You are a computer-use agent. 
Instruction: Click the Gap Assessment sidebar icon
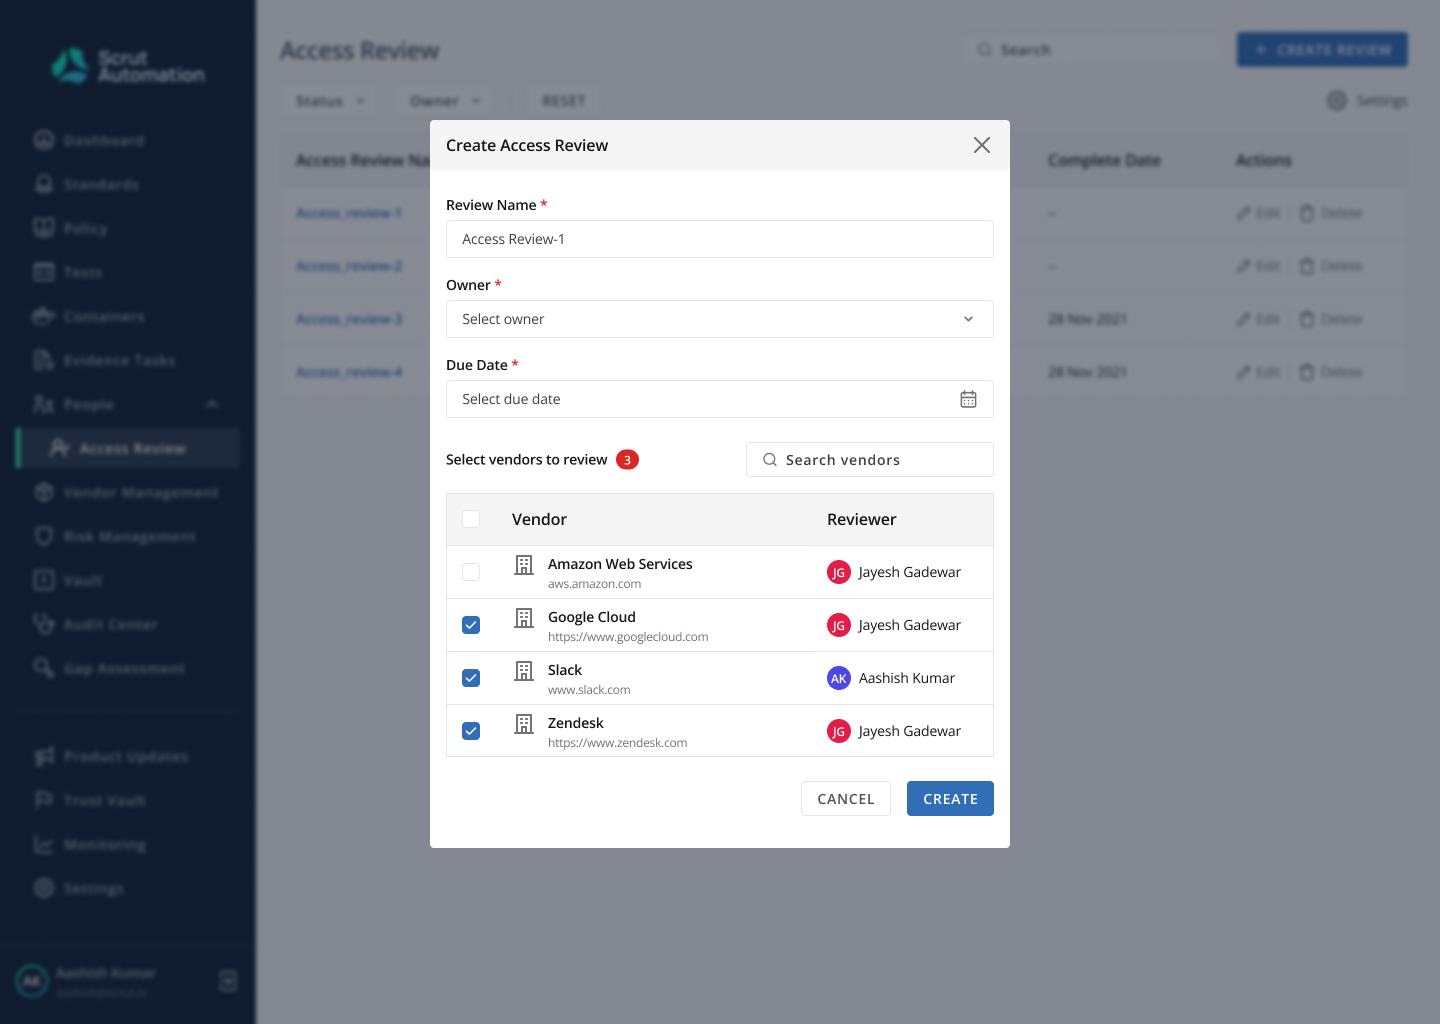coord(44,669)
